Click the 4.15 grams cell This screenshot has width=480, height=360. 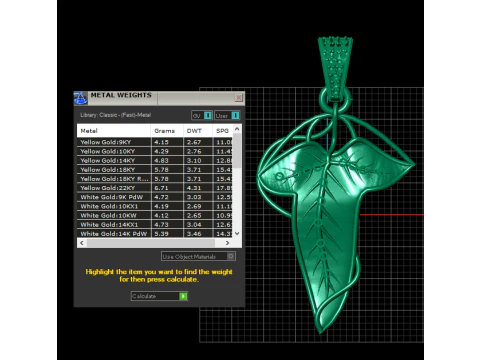(167, 142)
